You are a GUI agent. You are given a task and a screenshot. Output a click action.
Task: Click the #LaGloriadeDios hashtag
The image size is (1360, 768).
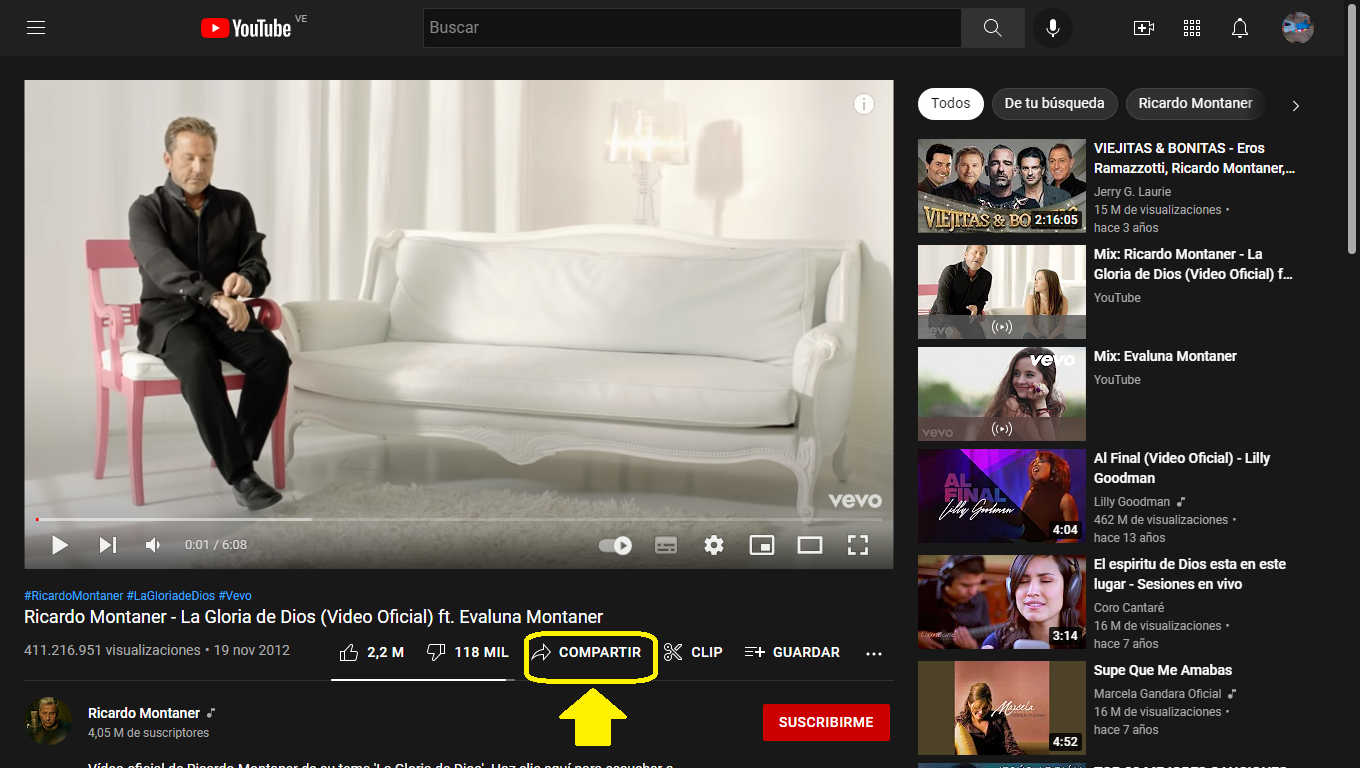tap(170, 595)
